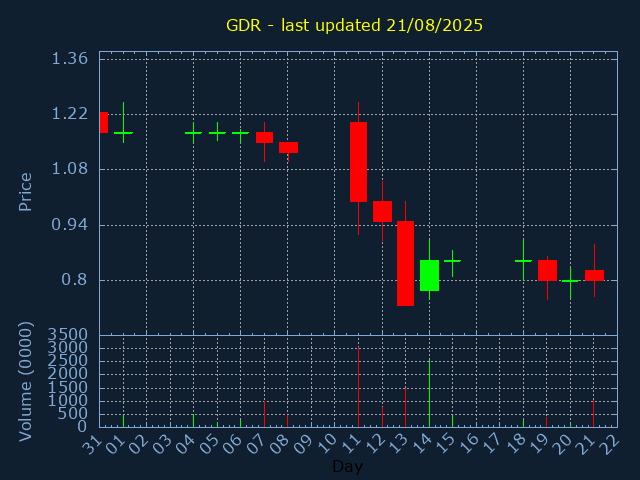Click the 10 day axis label

pos(327,444)
